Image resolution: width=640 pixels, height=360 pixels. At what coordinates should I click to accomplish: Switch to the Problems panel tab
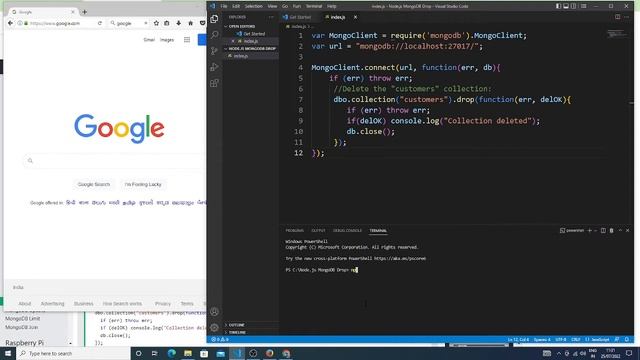tap(295, 231)
